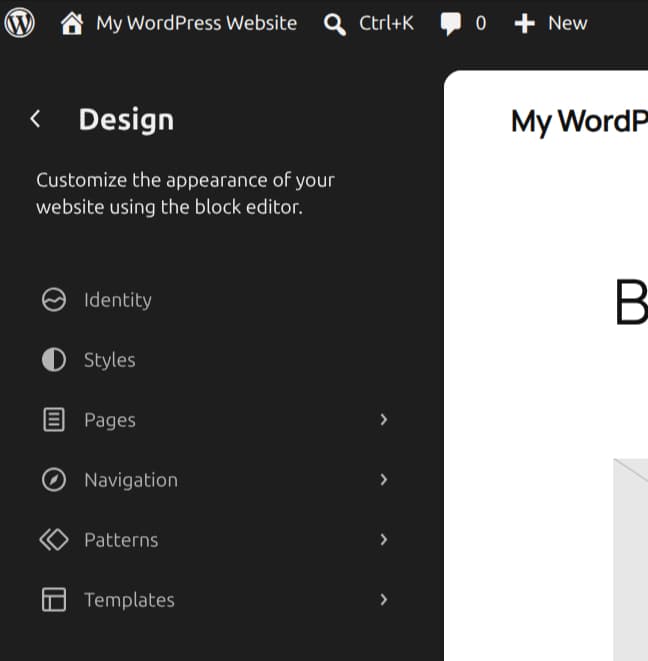The image size is (648, 661).
Task: Open the comments count 0
Action: pos(481,23)
